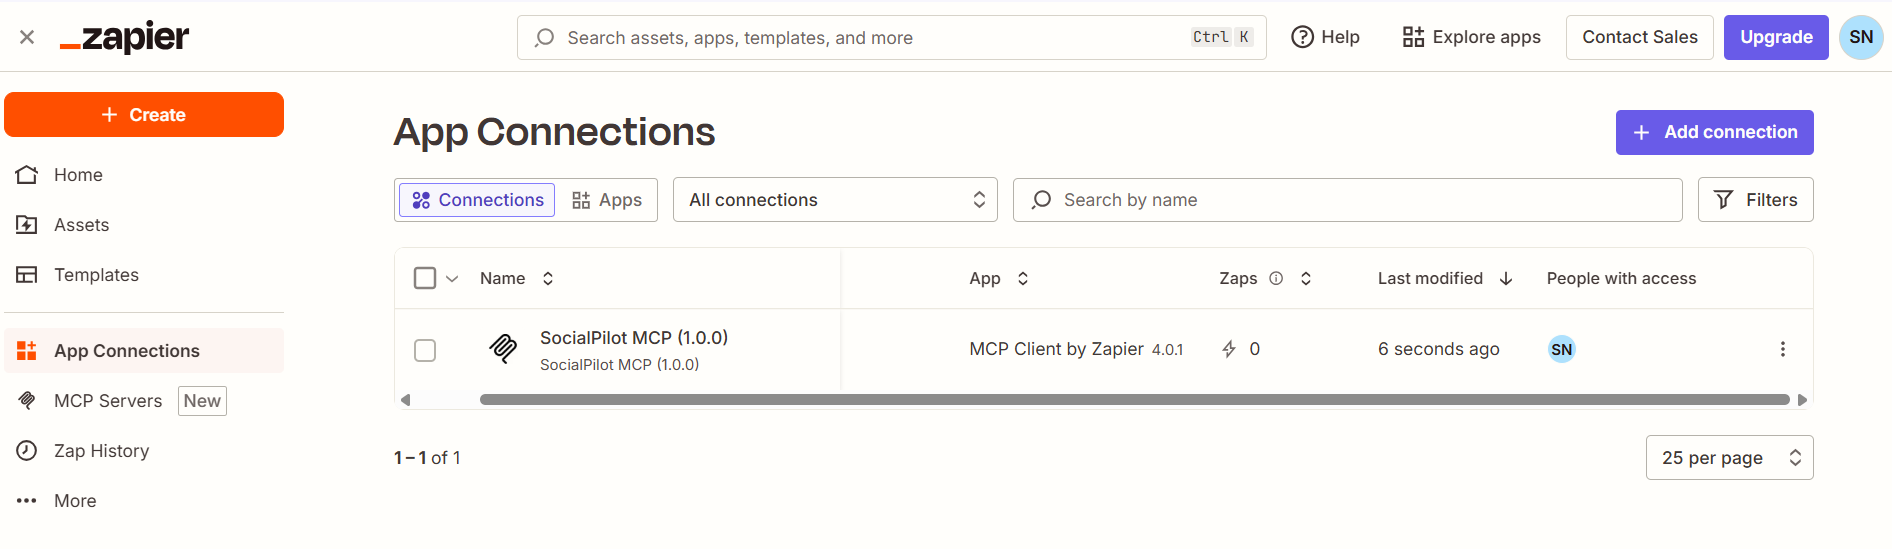Click the table horizontal scrollbar thumb
This screenshot has width=1892, height=549.
click(x=1135, y=400)
